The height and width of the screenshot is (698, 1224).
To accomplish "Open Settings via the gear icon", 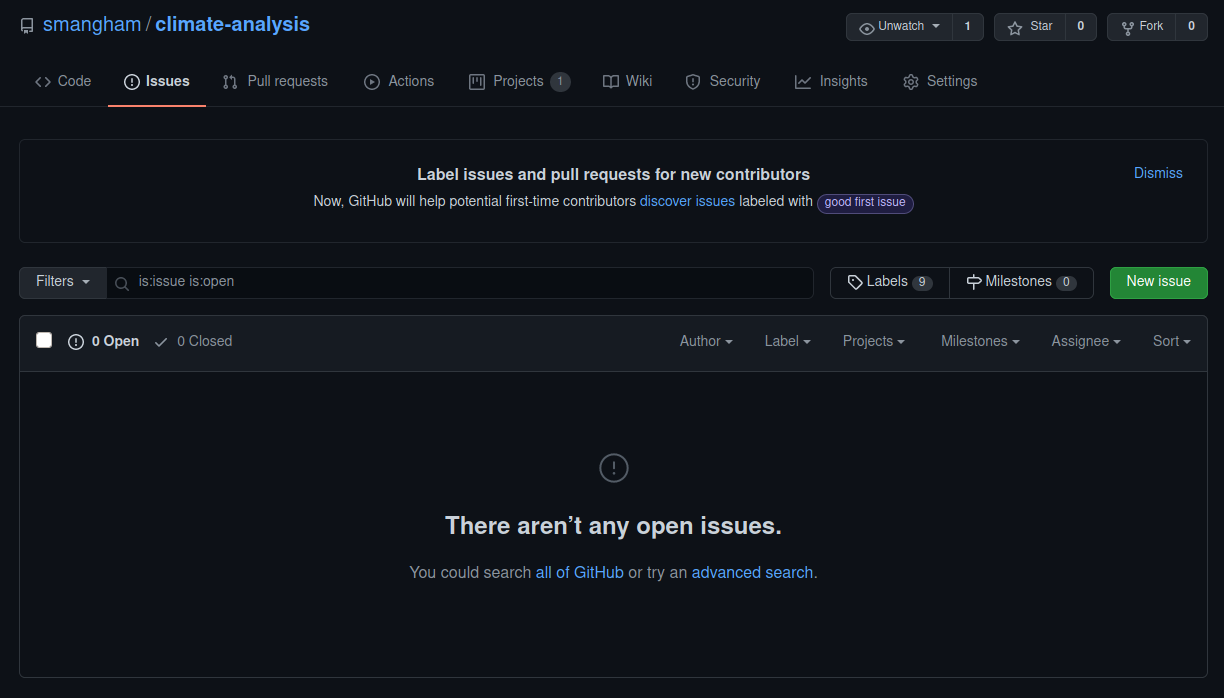I will [x=910, y=81].
